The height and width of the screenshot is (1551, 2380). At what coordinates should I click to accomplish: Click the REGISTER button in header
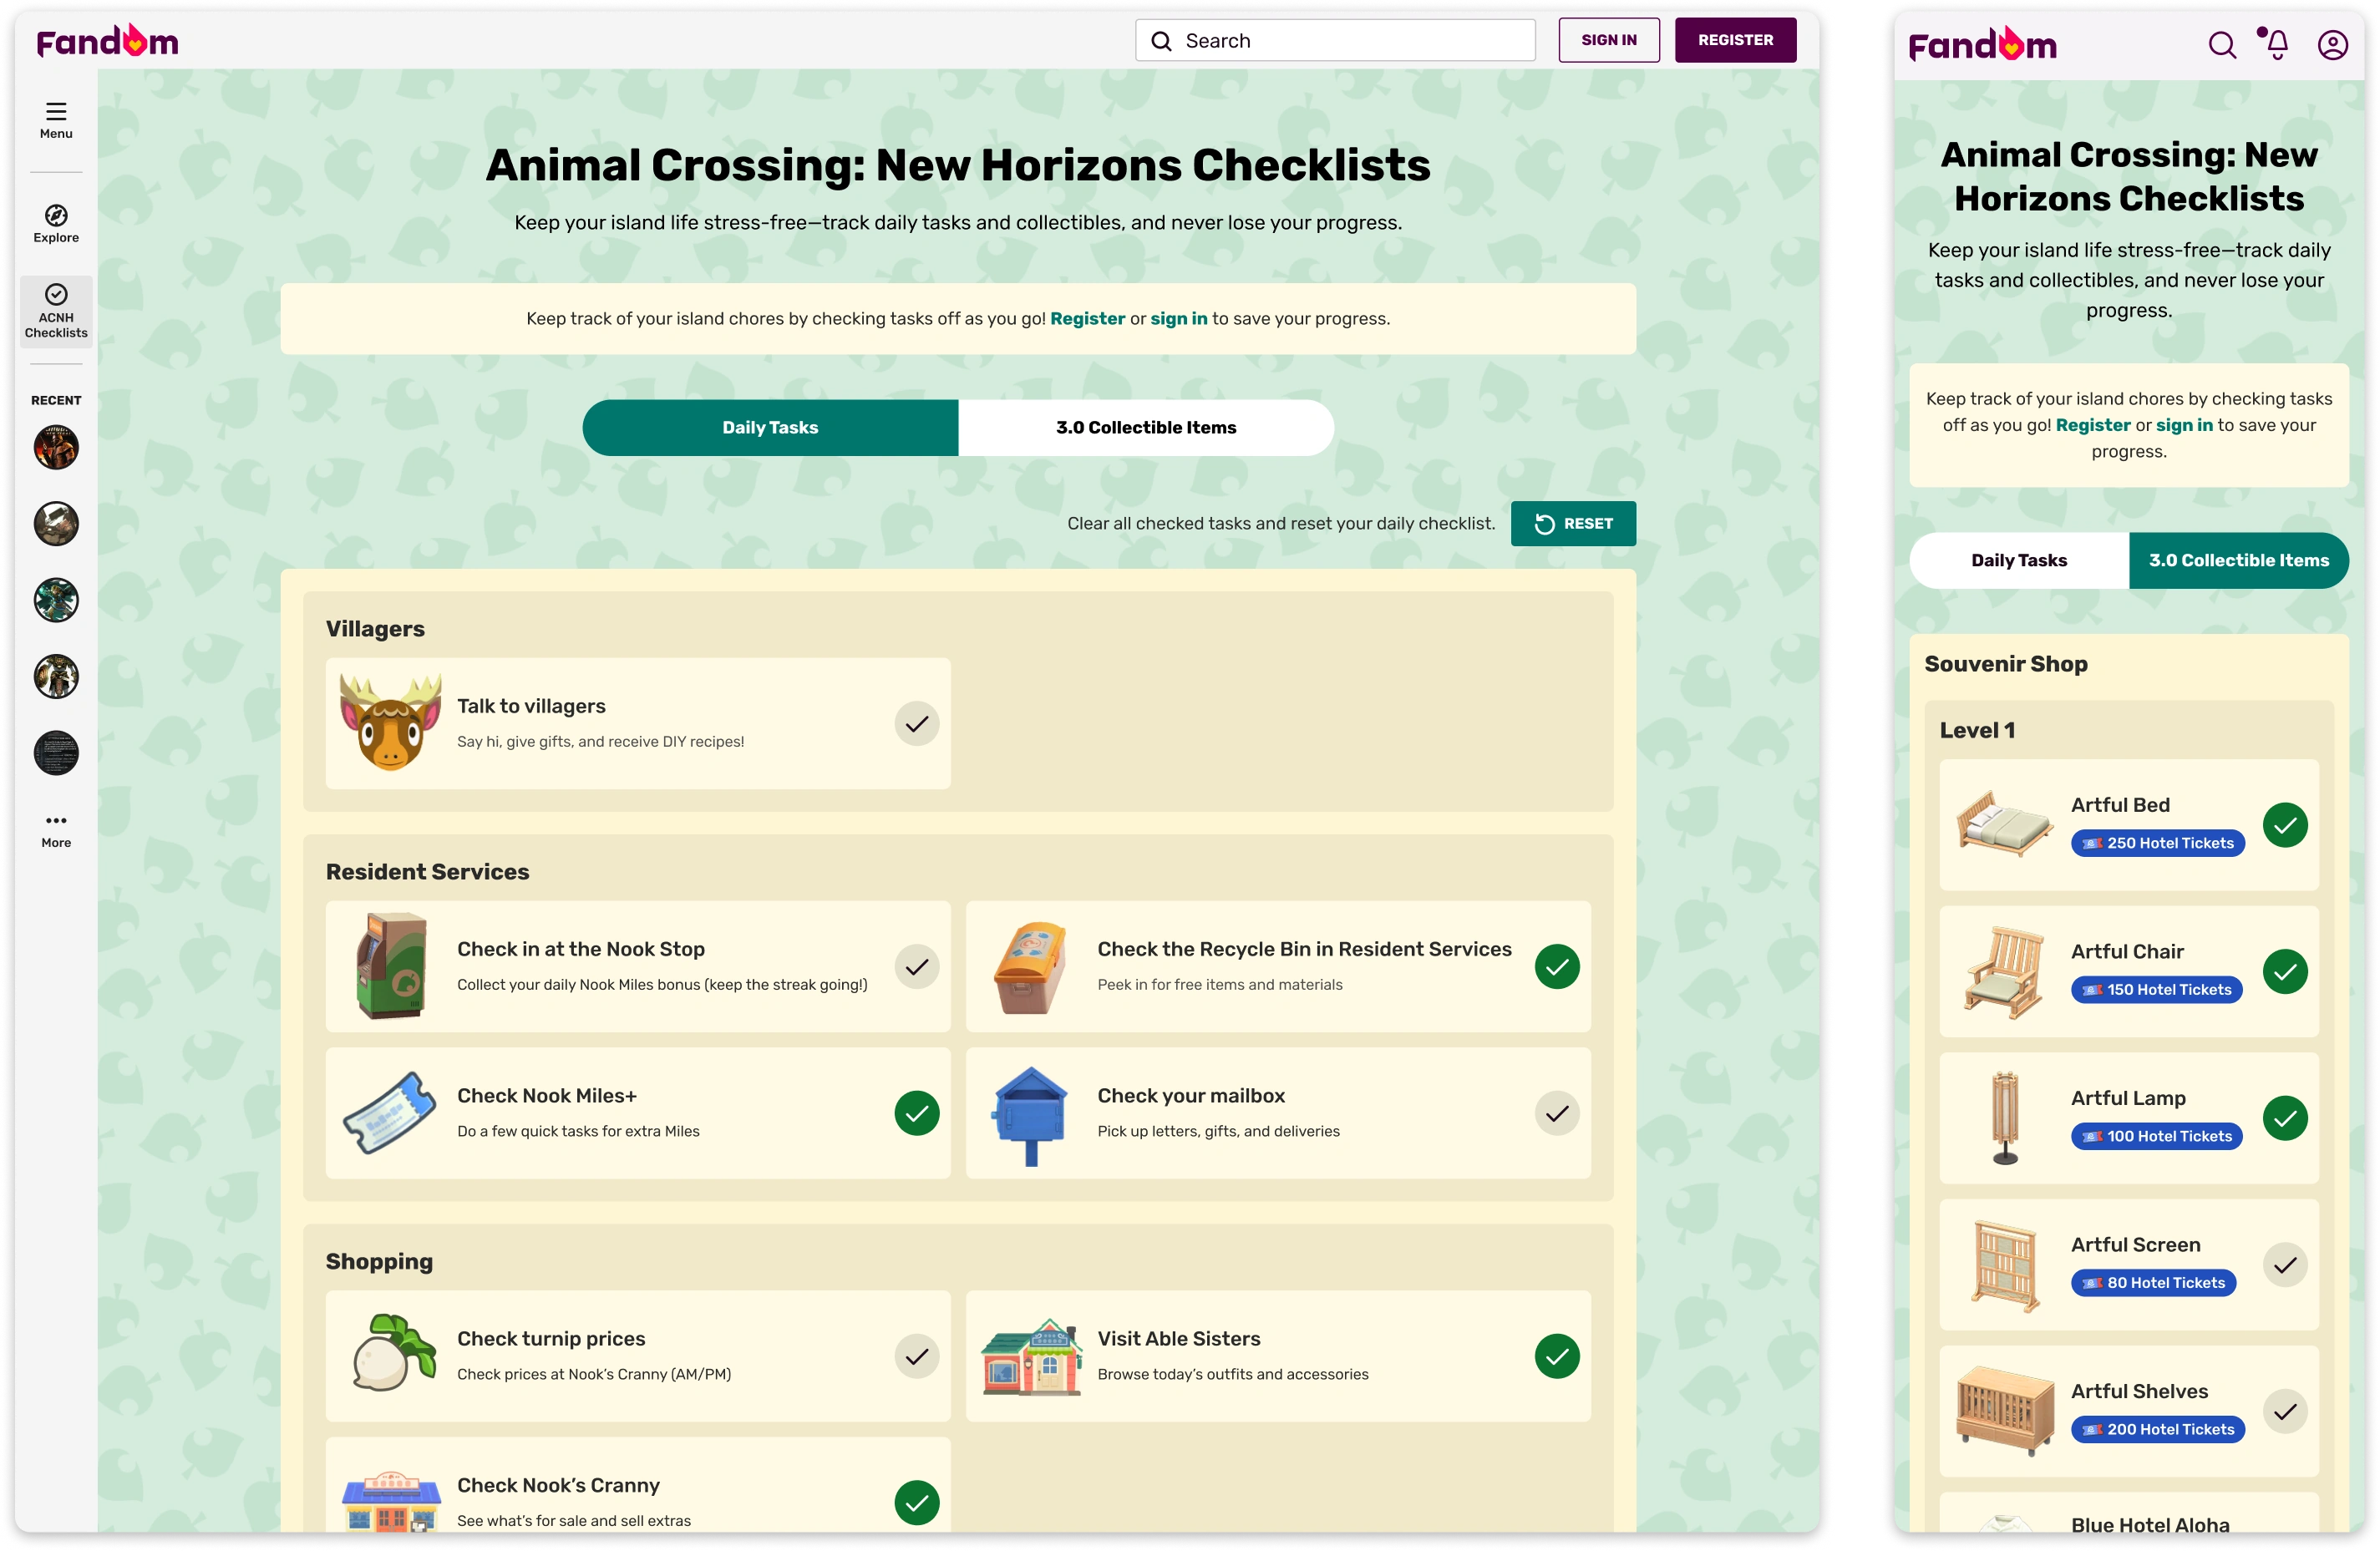point(1735,40)
